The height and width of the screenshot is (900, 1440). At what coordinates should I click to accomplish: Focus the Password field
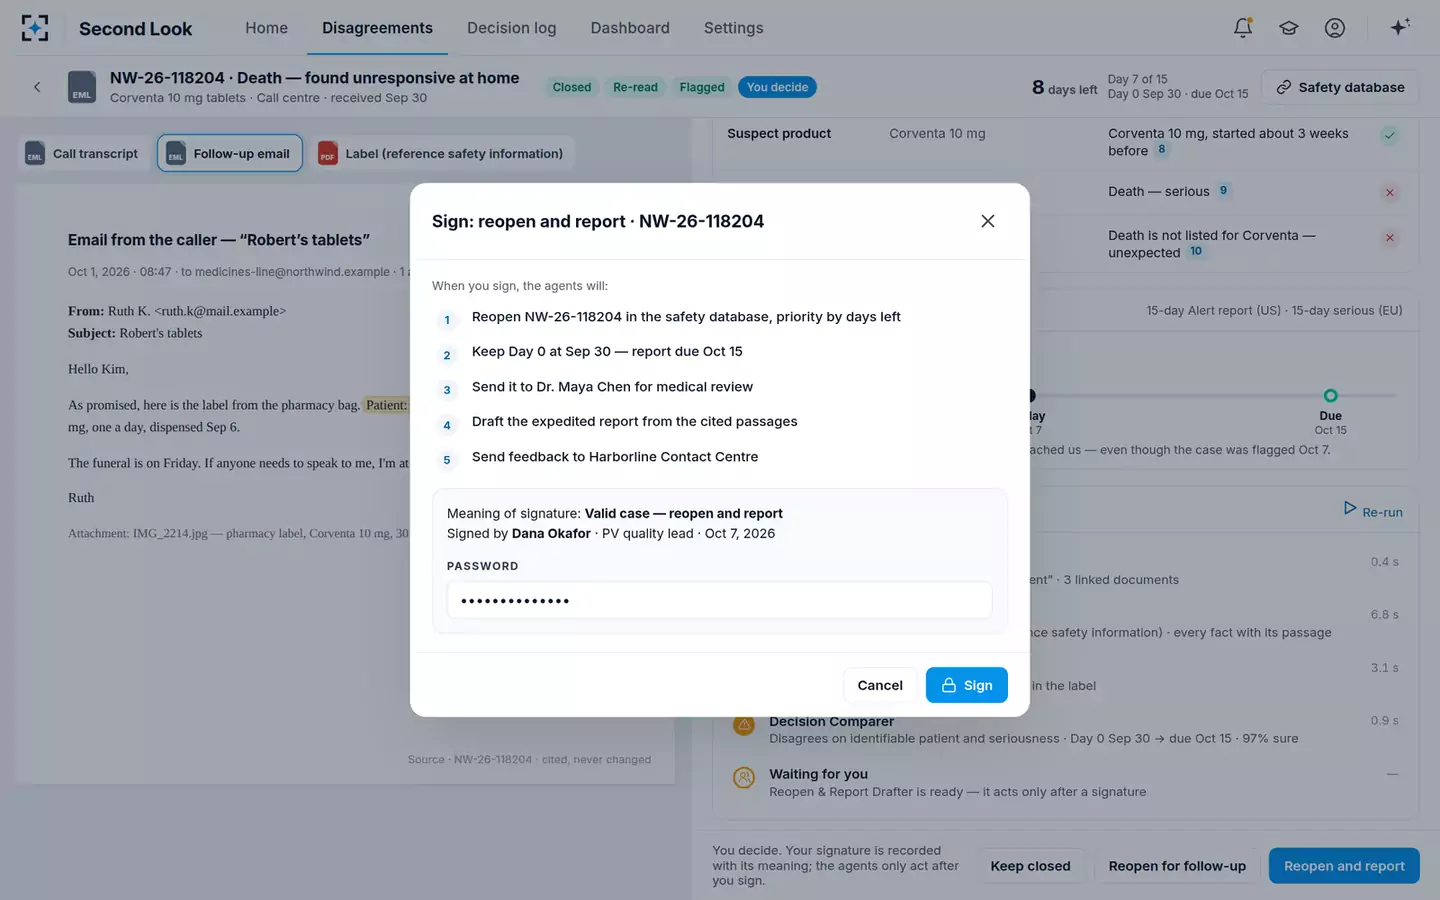click(x=719, y=600)
